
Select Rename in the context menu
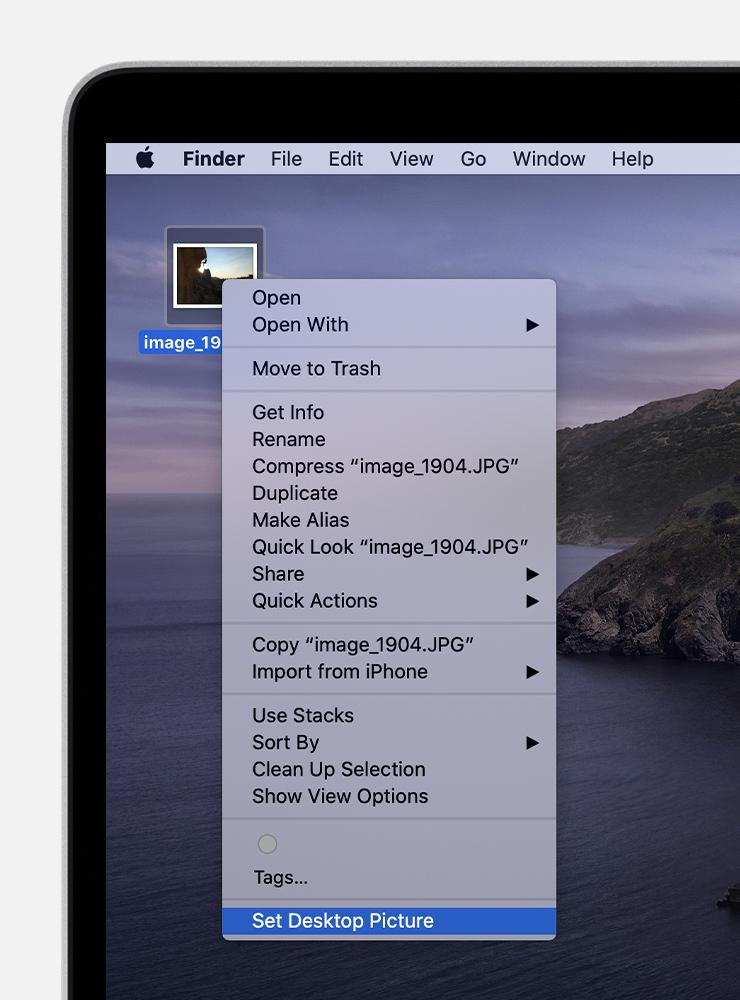click(389, 439)
